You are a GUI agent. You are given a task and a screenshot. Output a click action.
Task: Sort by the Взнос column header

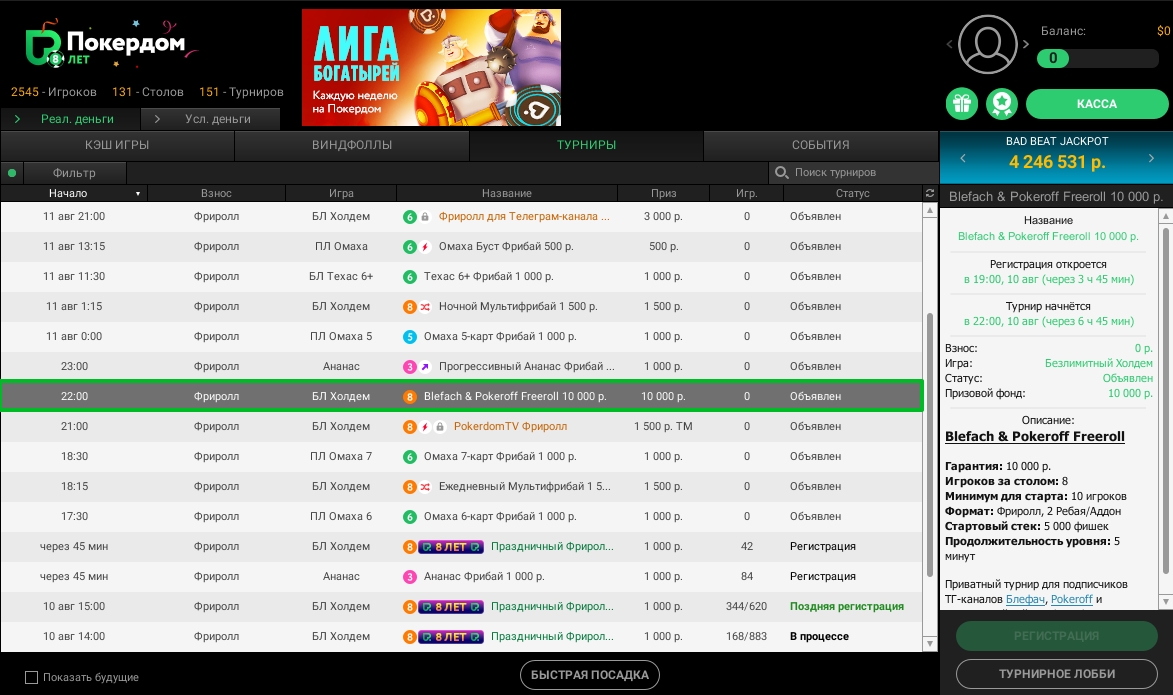[x=216, y=193]
